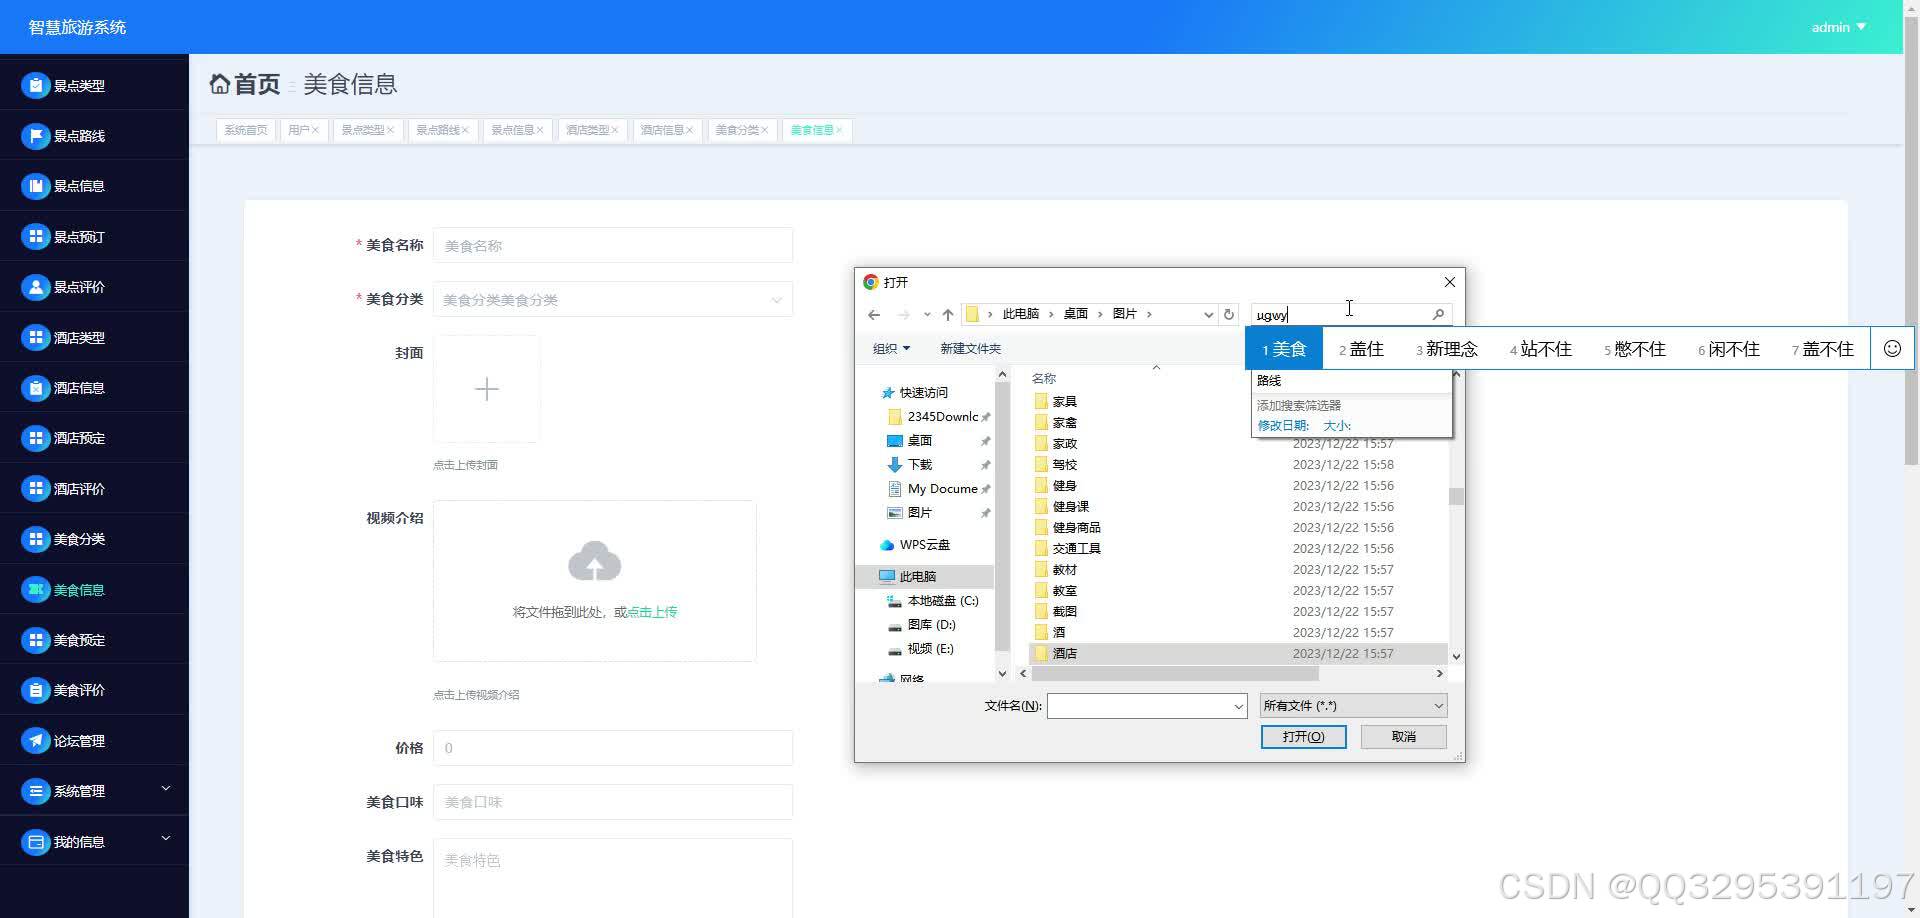Select IME candidate 美食
This screenshot has width=1920, height=918.
click(1284, 349)
